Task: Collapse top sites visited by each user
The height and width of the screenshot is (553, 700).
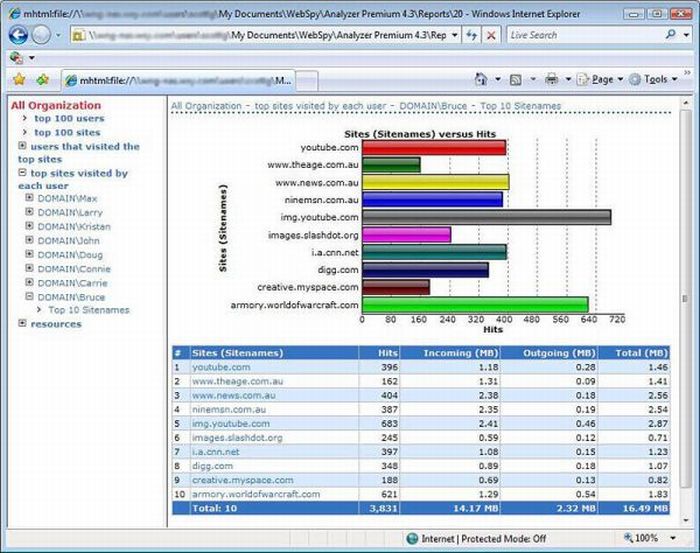Action: tap(22, 173)
